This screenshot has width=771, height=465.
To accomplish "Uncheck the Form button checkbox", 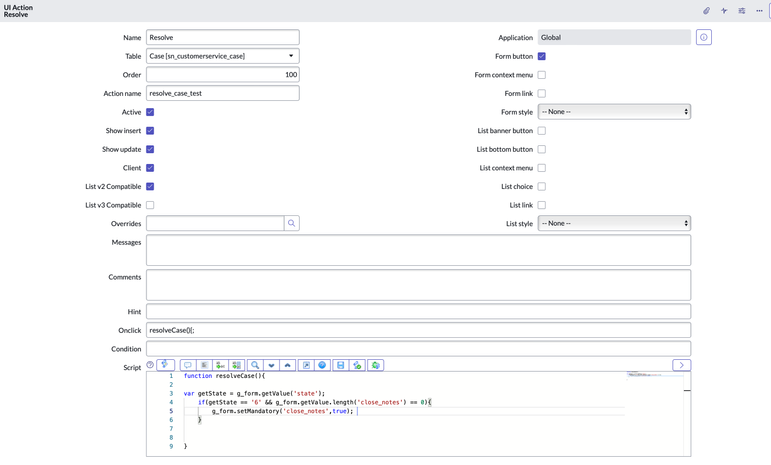I will coord(541,56).
